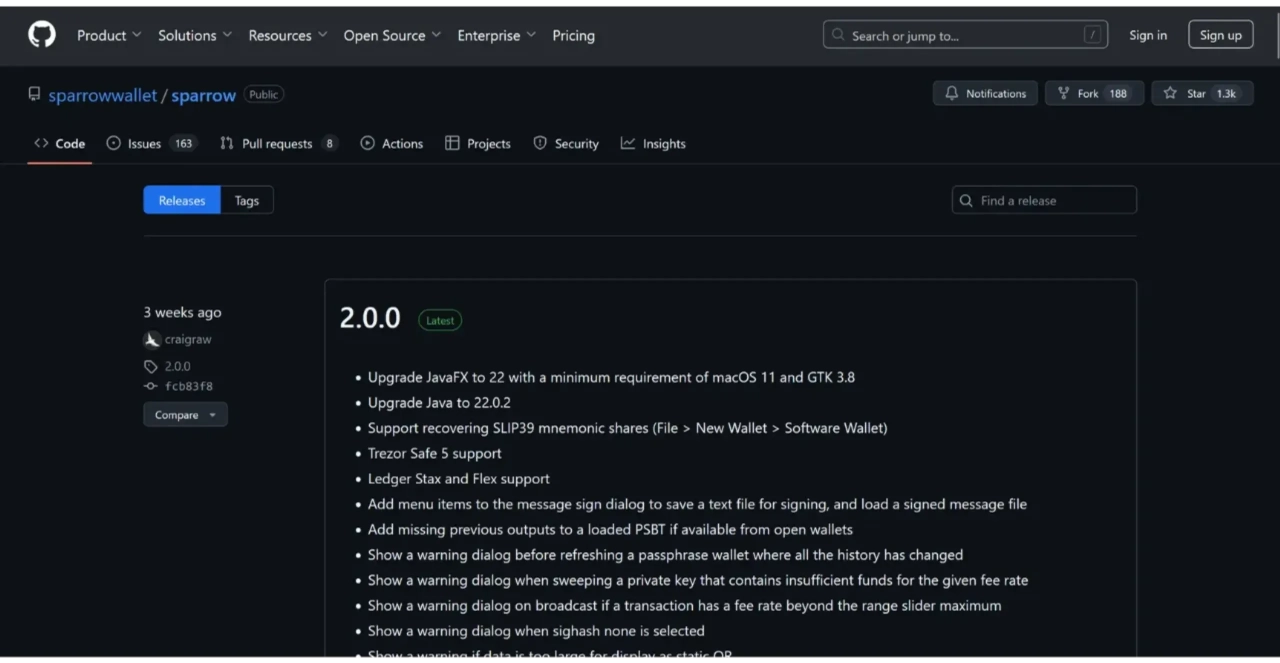The image size is (1280, 663).
Task: Go to Pull requests tab
Action: [x=277, y=144]
